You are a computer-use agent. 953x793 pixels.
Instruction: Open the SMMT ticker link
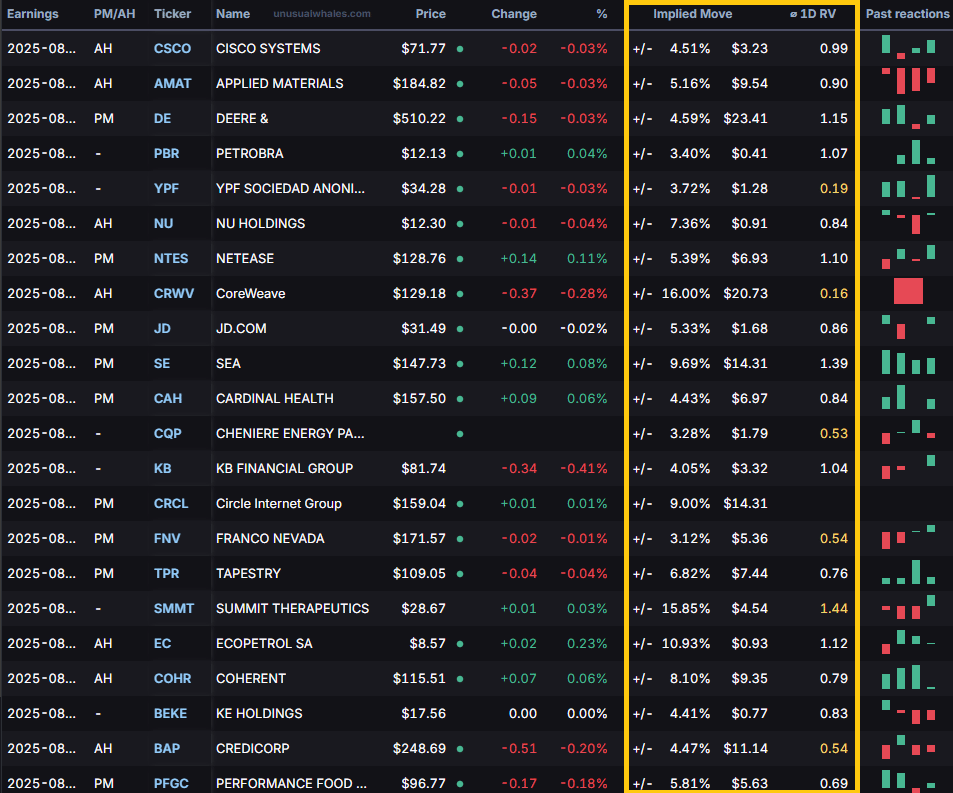174,609
